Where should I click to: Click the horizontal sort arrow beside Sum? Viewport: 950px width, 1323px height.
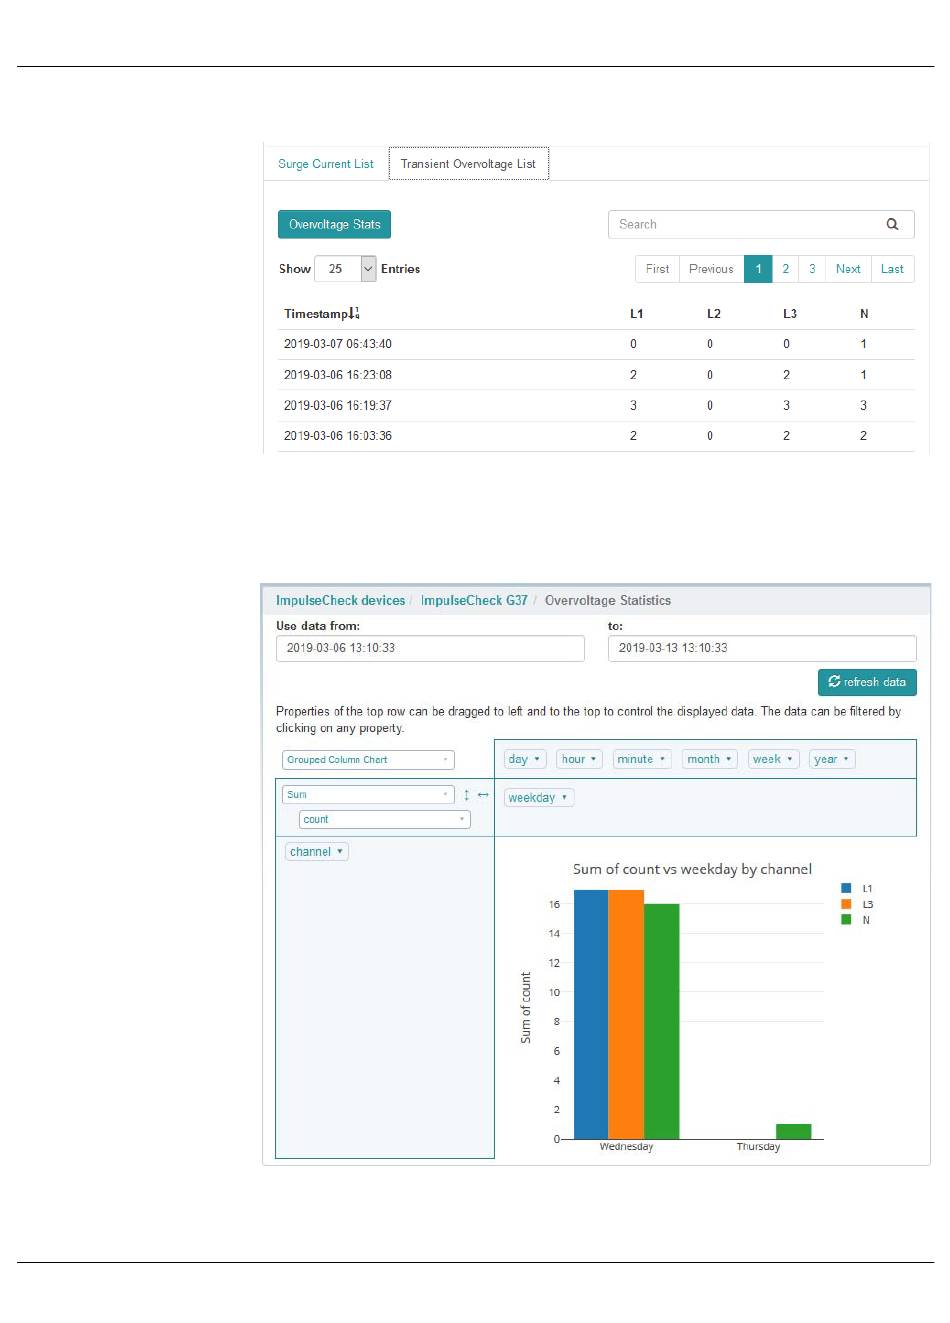pos(483,795)
